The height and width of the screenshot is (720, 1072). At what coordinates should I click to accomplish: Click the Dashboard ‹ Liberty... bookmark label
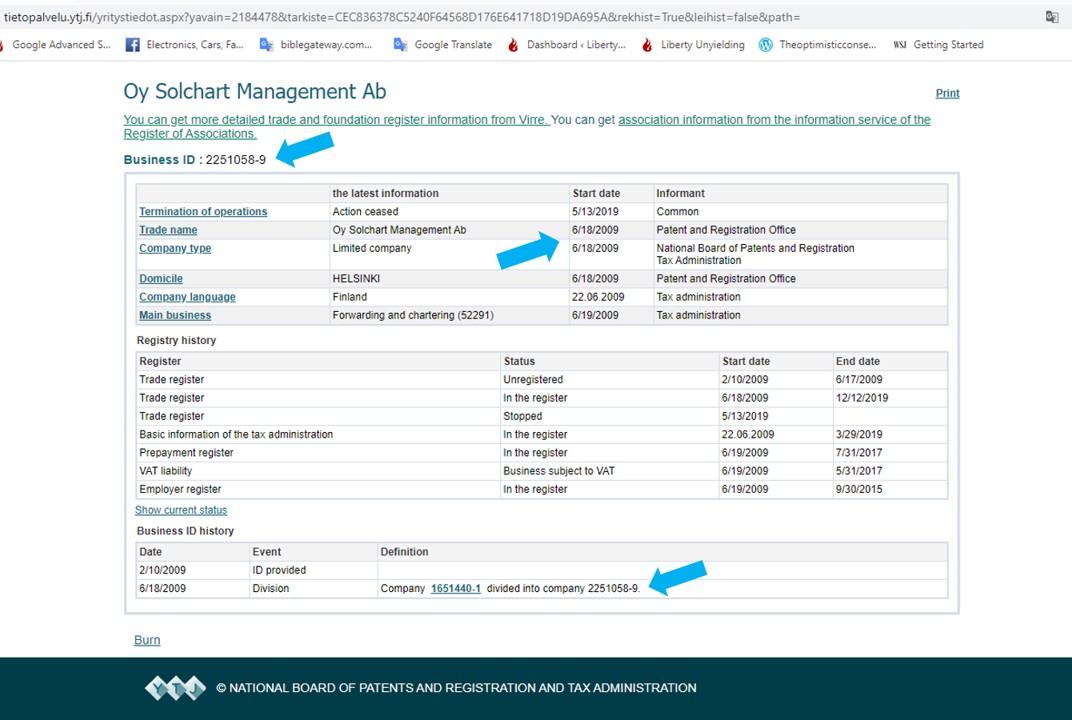point(576,44)
